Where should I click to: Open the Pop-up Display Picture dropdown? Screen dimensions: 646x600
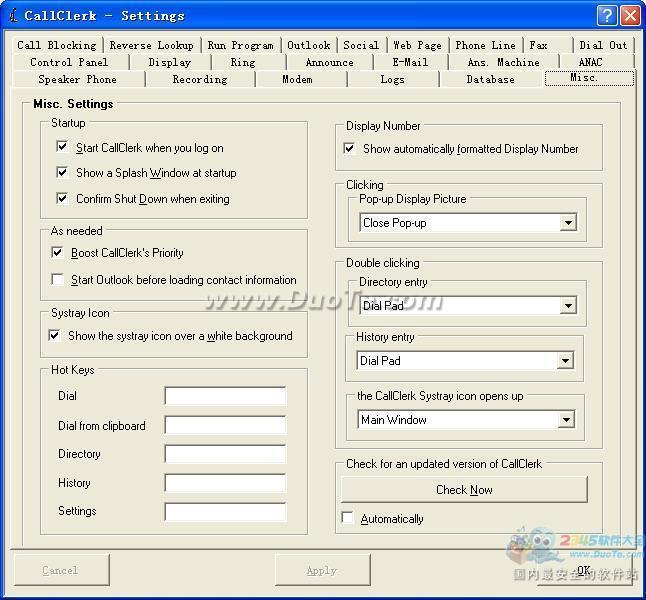568,223
